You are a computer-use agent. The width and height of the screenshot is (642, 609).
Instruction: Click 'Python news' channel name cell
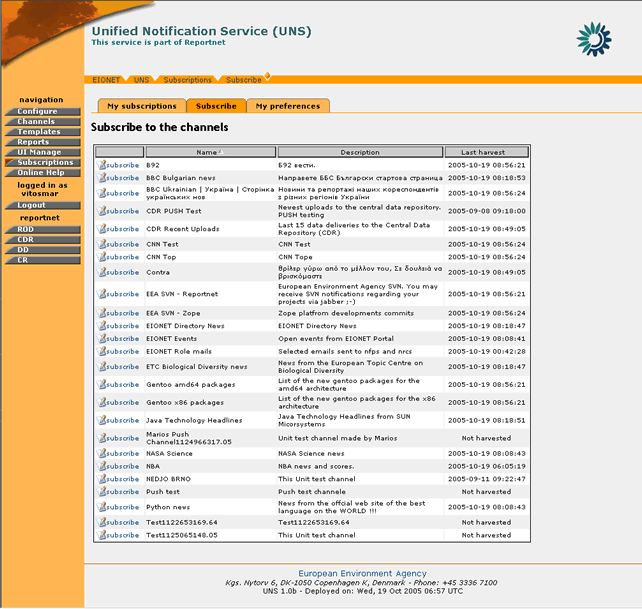168,507
